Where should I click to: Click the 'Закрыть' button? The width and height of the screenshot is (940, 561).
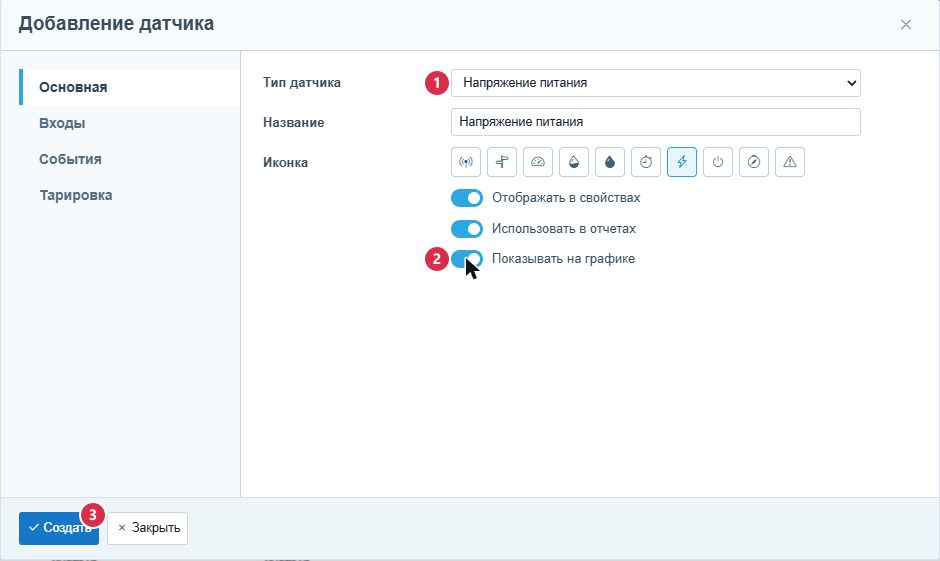click(x=147, y=528)
